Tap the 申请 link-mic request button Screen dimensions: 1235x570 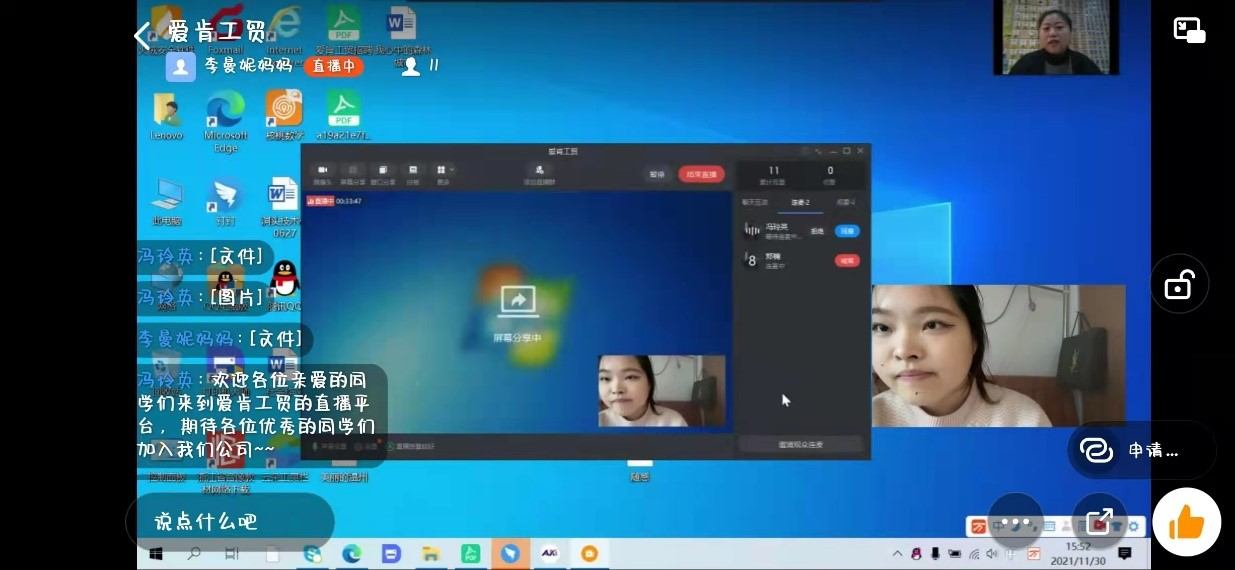click(1140, 451)
